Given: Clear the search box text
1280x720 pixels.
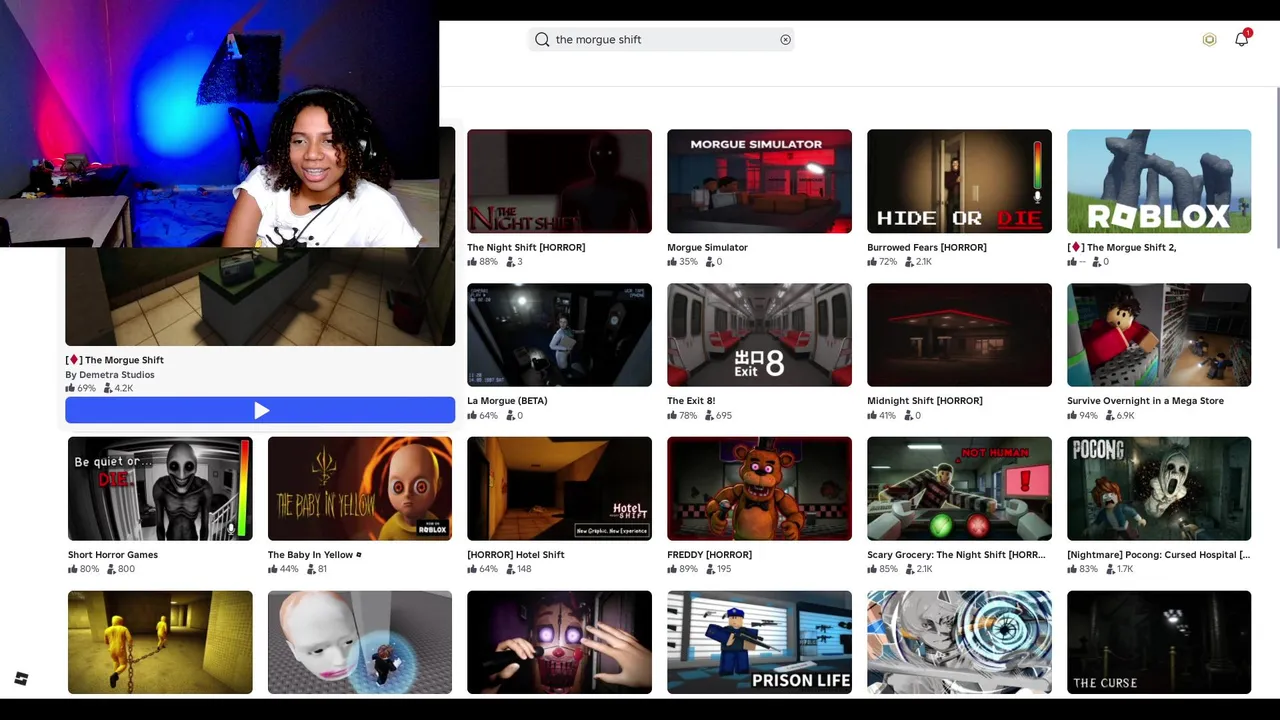Looking at the screenshot, I should coord(785,40).
